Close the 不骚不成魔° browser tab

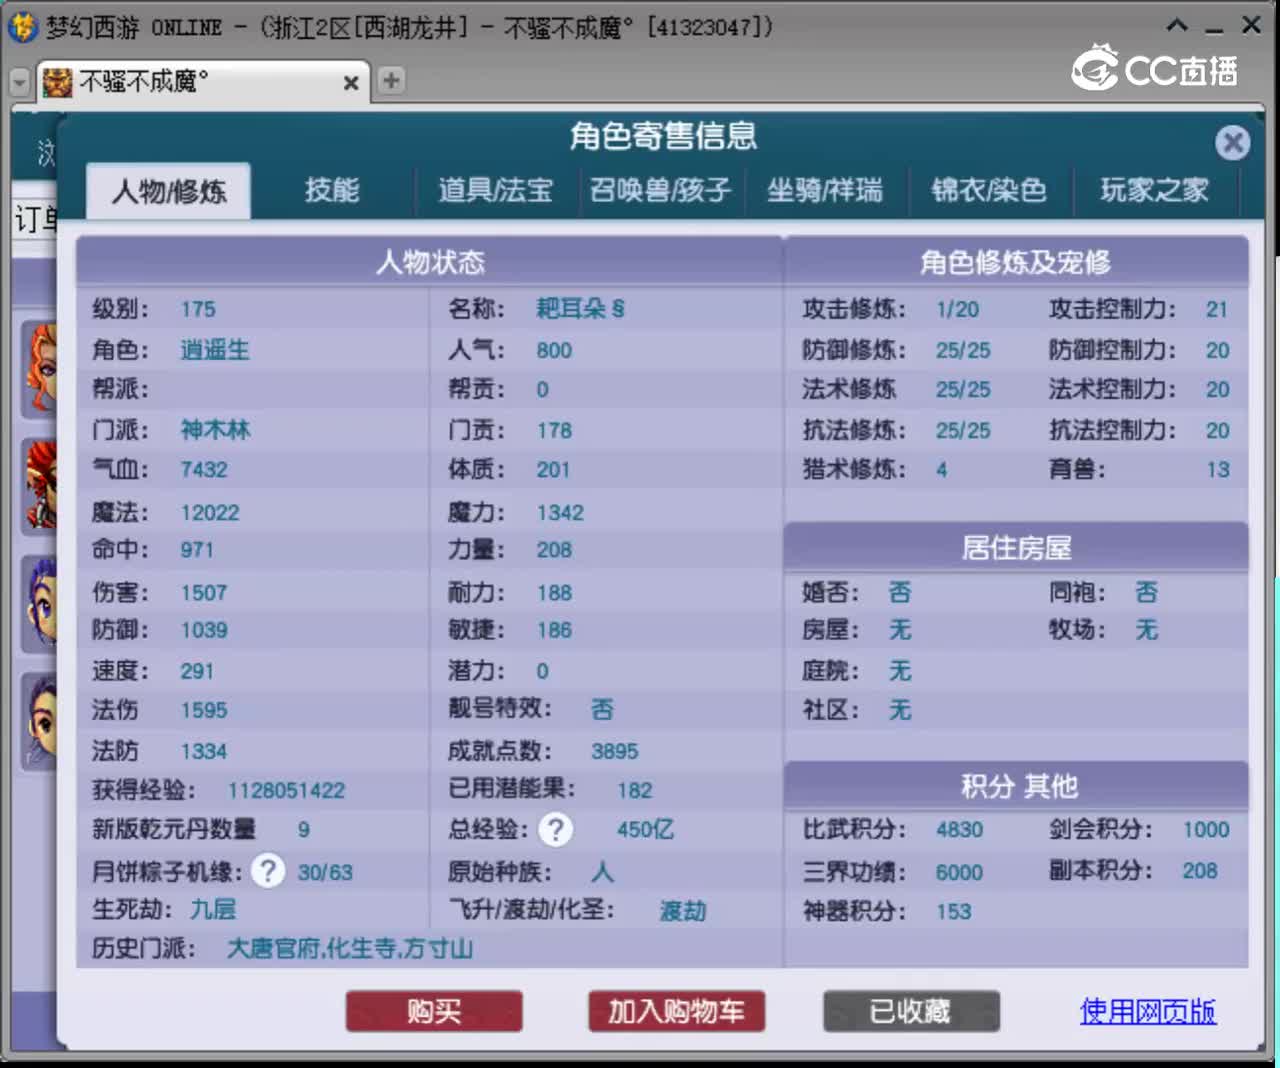tap(351, 83)
